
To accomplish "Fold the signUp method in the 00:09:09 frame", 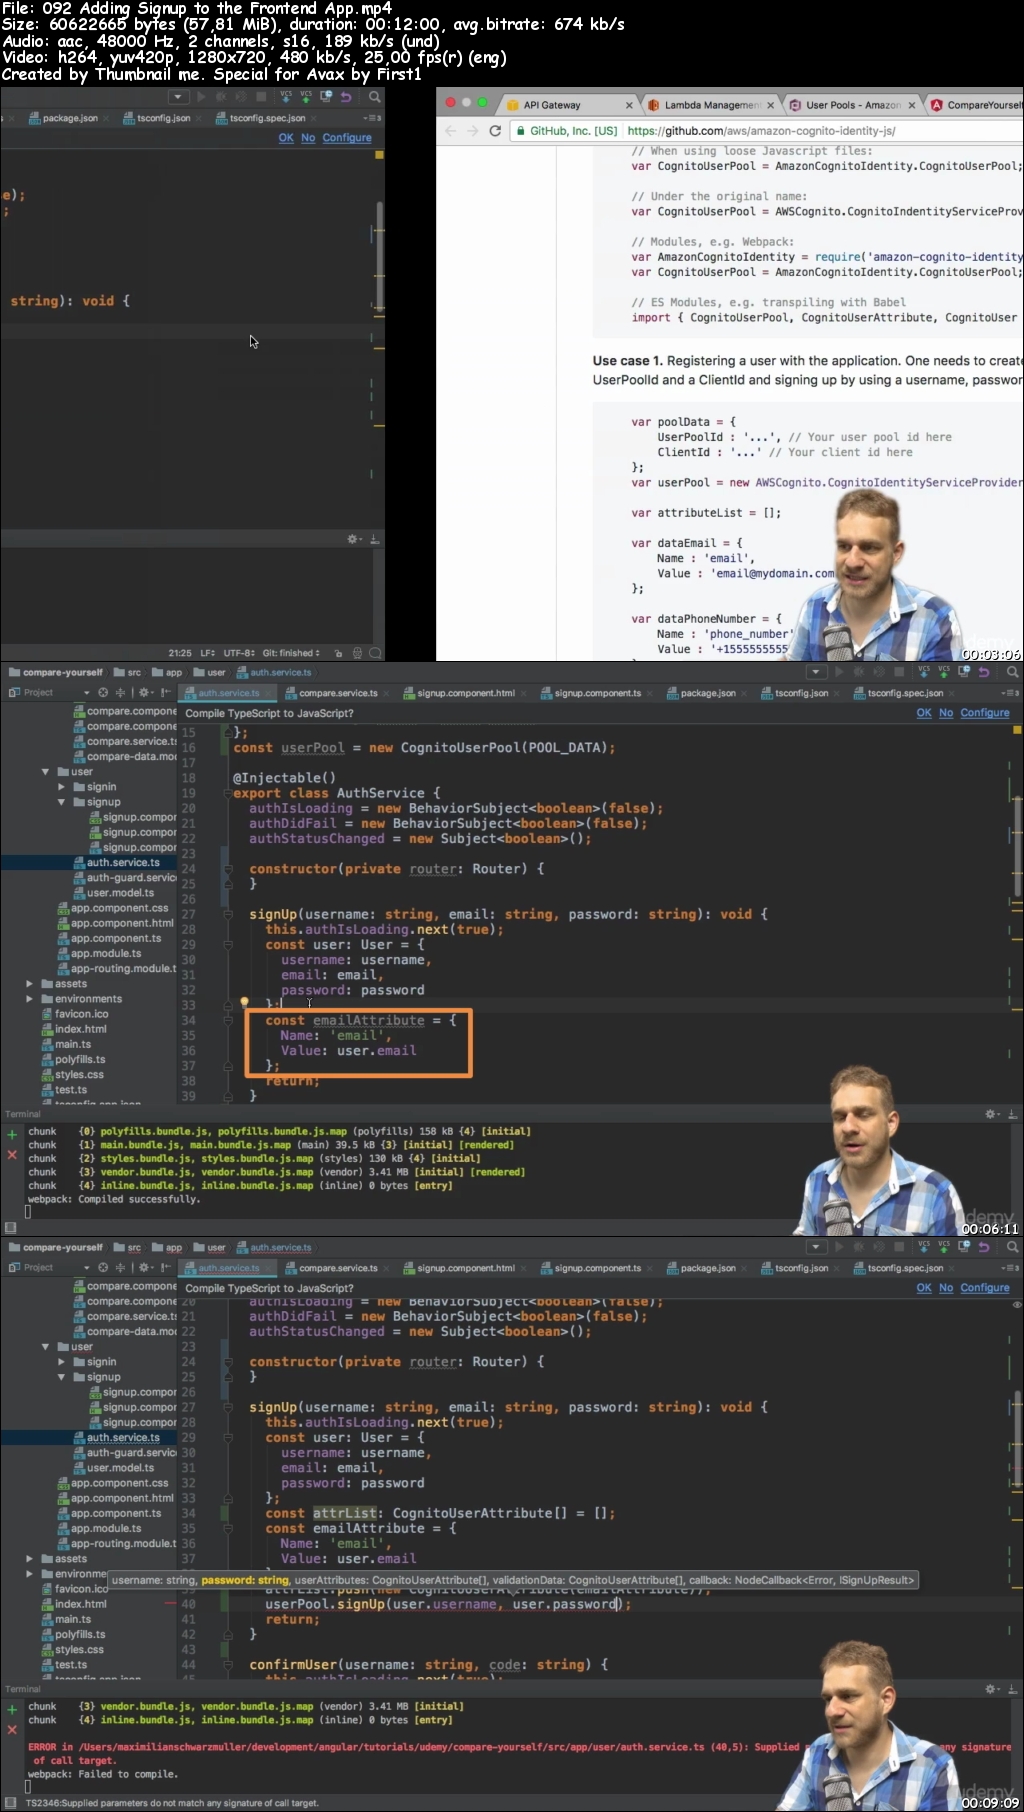I will point(228,1407).
